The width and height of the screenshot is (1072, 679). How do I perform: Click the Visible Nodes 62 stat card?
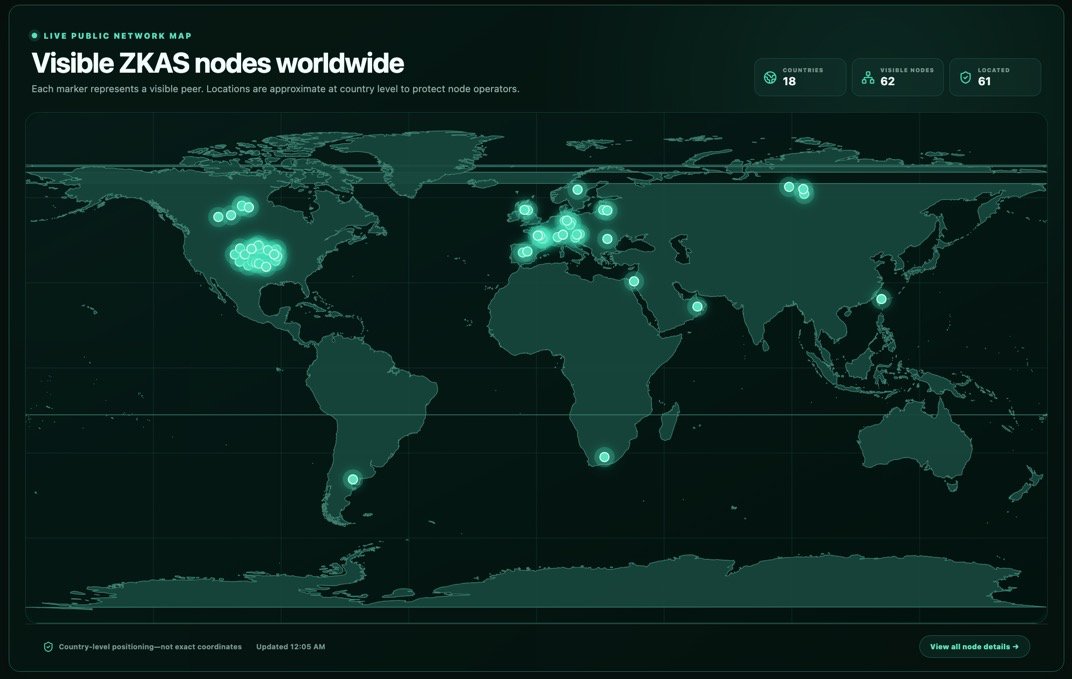point(897,77)
